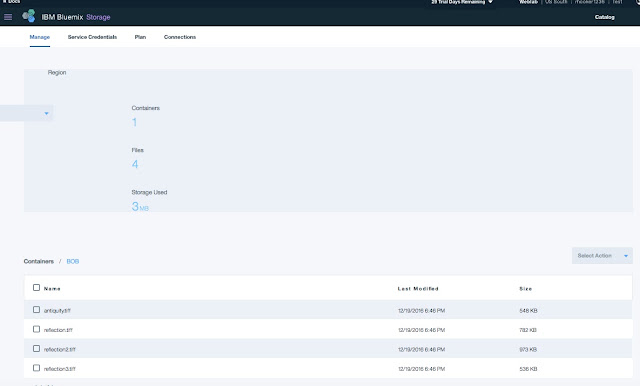Click the reflection3.tiff file name

60,369
